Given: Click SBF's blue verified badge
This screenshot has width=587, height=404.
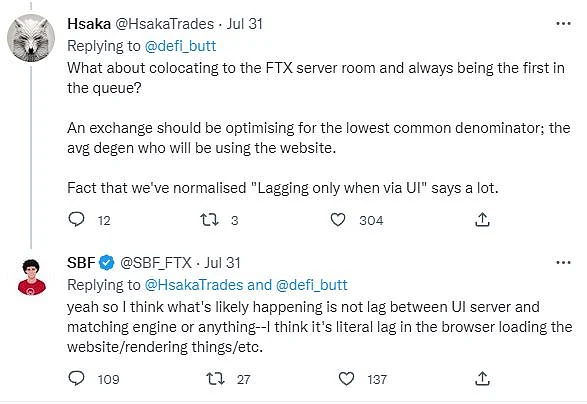Looking at the screenshot, I should pyautogui.click(x=107, y=263).
